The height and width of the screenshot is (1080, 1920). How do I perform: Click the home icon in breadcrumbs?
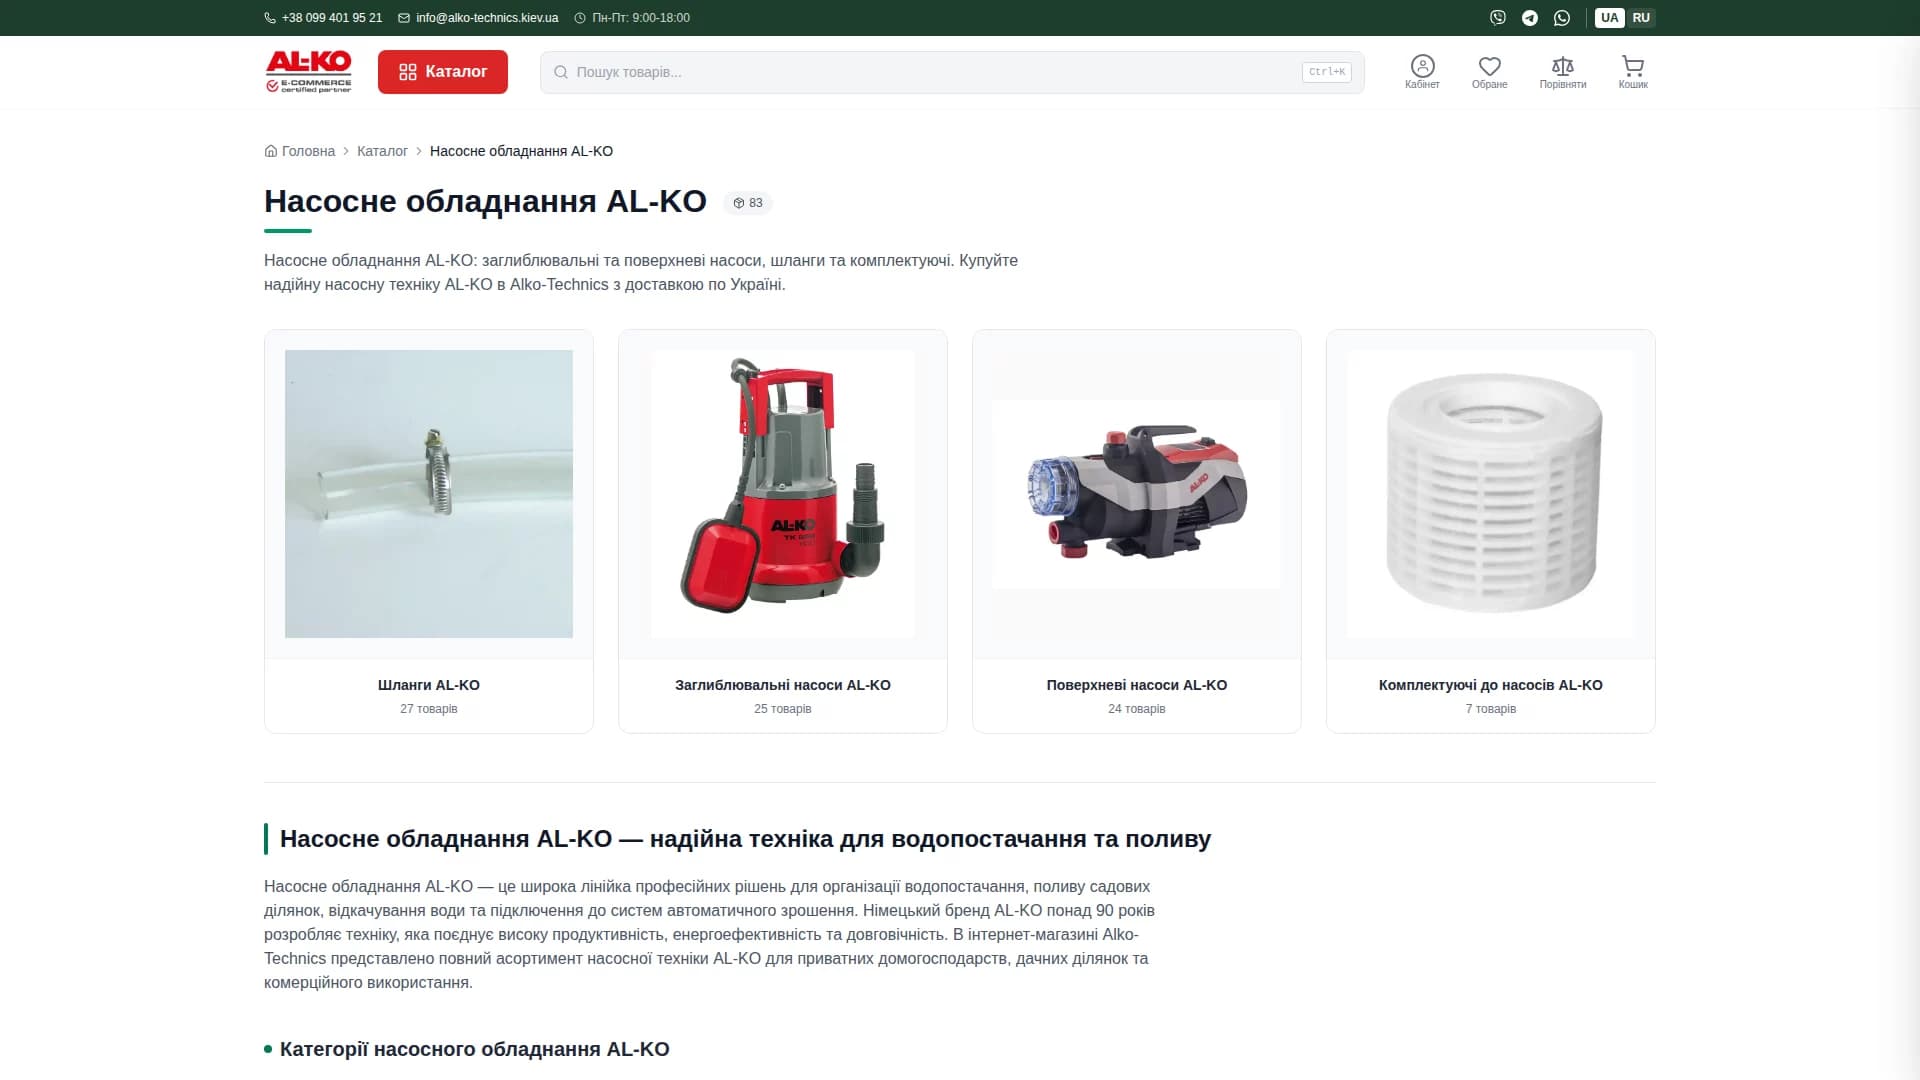point(270,151)
